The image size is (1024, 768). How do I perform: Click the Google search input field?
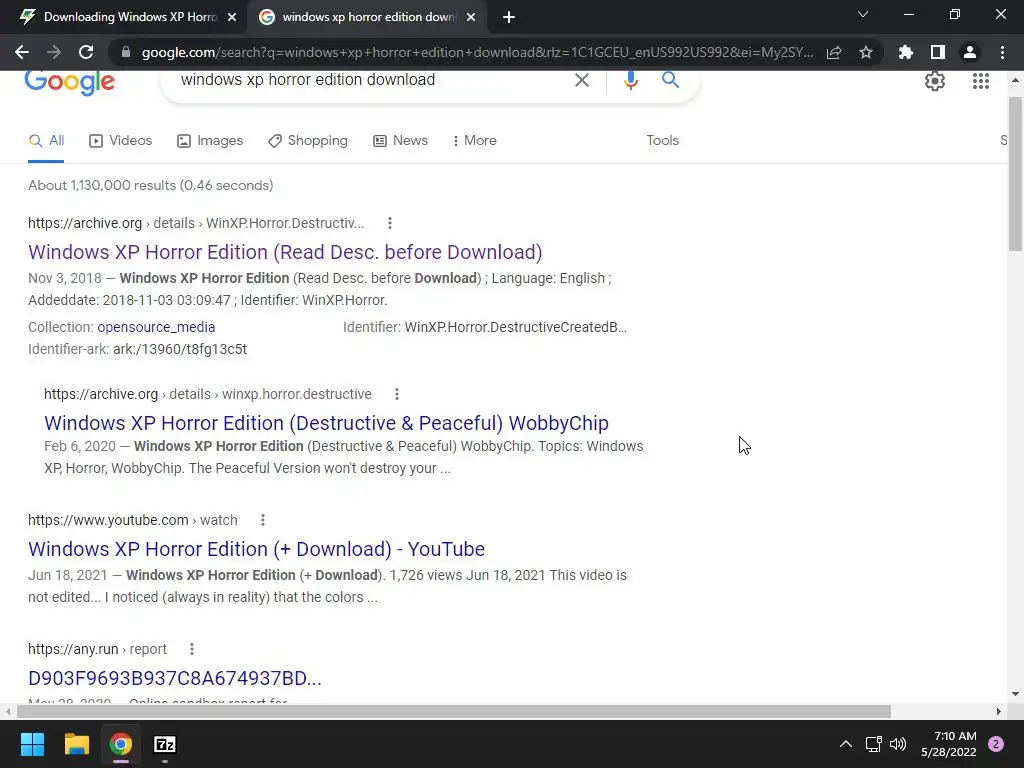click(x=372, y=80)
